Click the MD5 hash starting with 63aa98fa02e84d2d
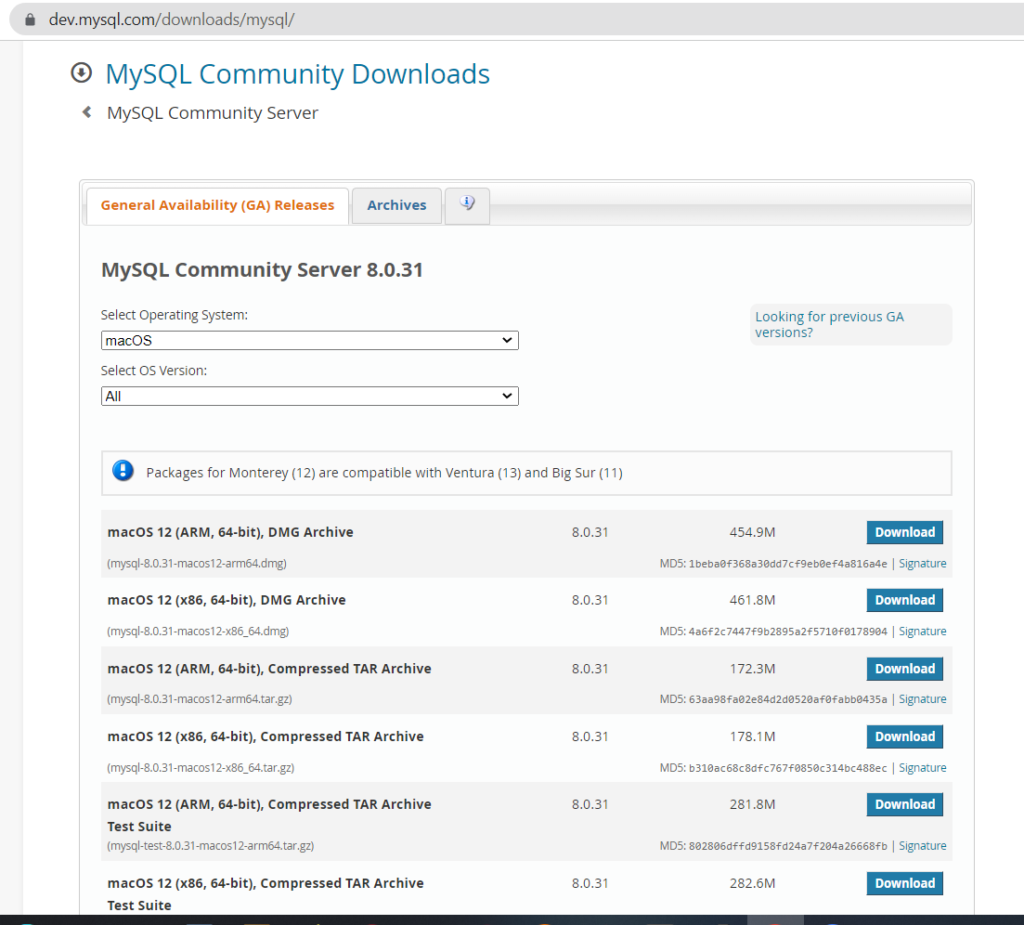The image size is (1024, 925). pos(788,700)
